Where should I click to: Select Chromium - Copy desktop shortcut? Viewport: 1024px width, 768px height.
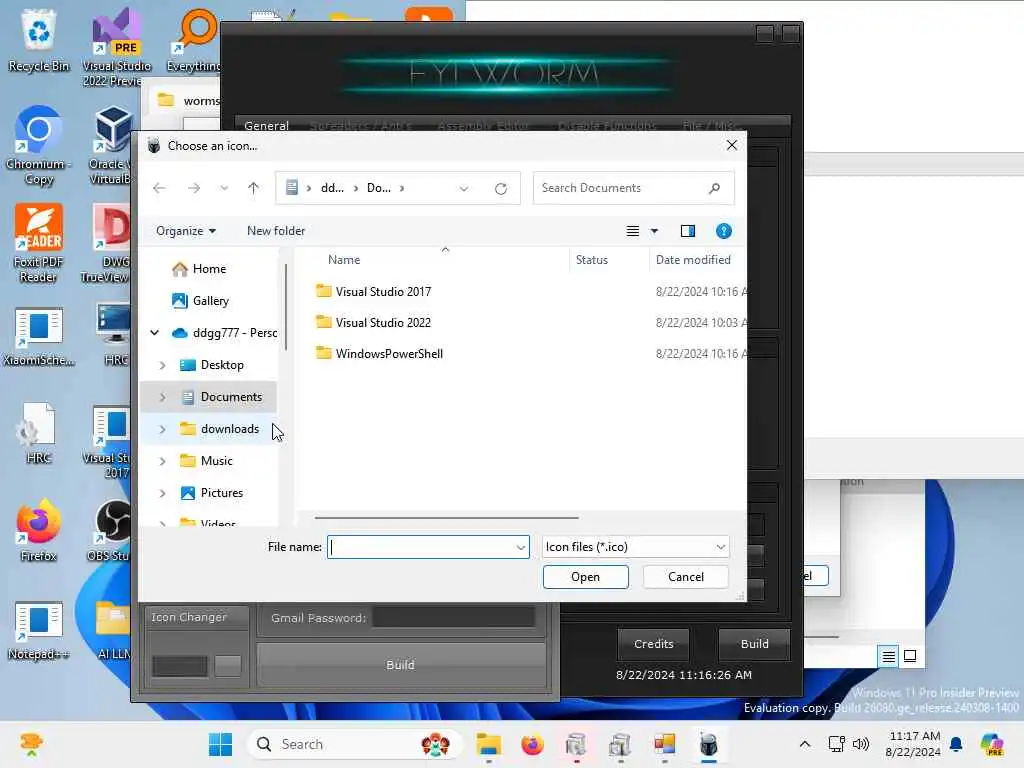(x=39, y=146)
